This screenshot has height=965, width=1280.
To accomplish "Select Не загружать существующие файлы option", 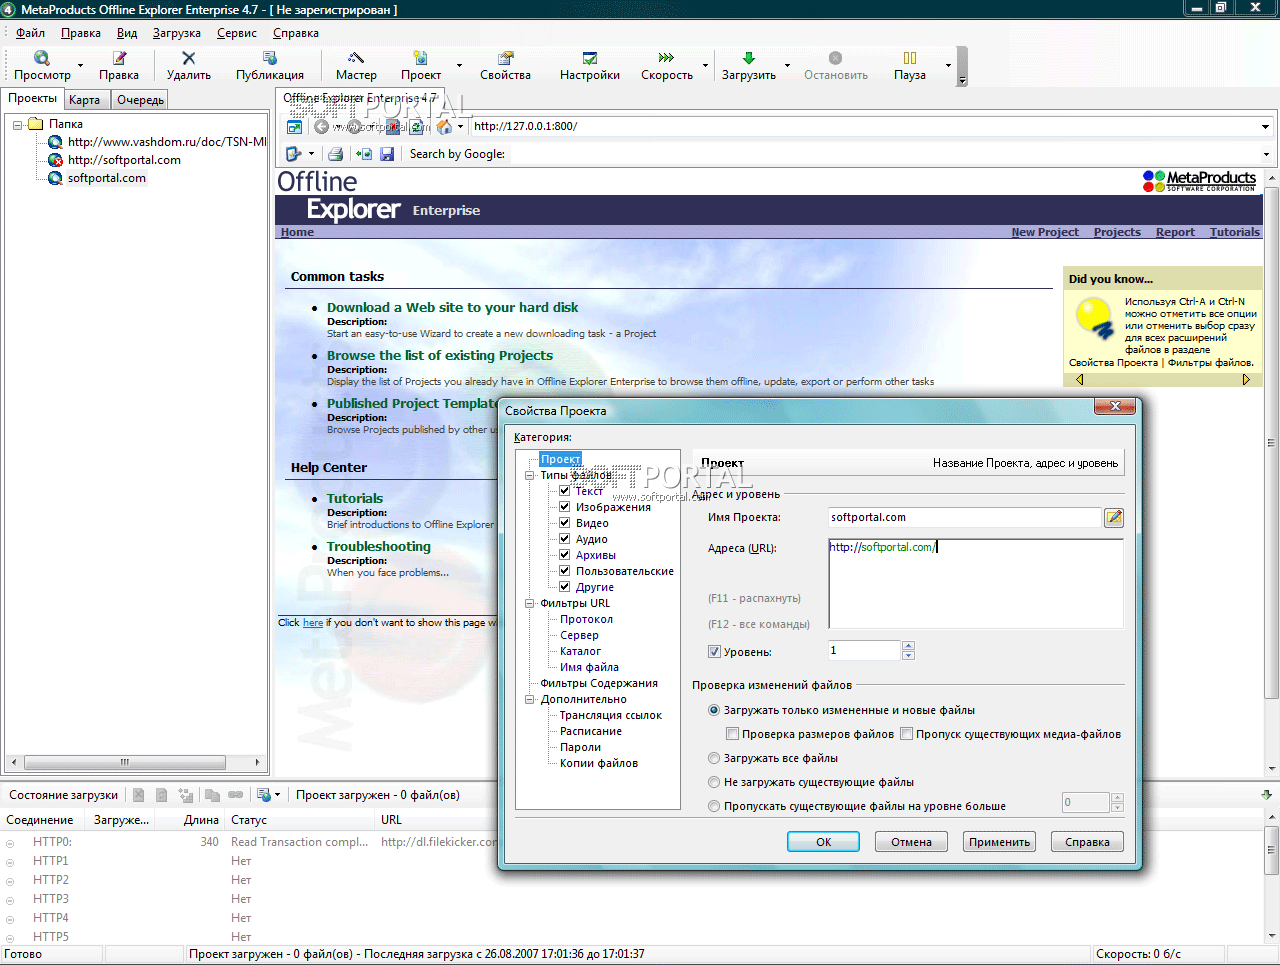I will pyautogui.click(x=714, y=782).
